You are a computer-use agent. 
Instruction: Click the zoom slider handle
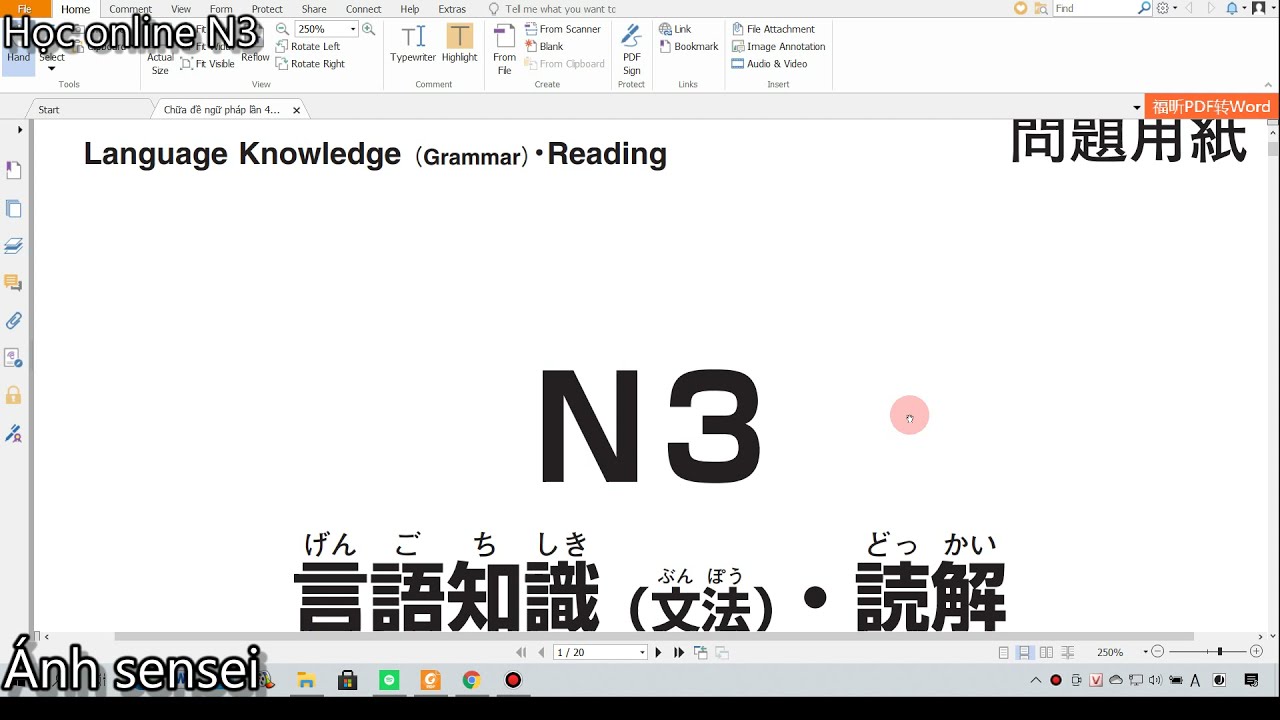1219,652
